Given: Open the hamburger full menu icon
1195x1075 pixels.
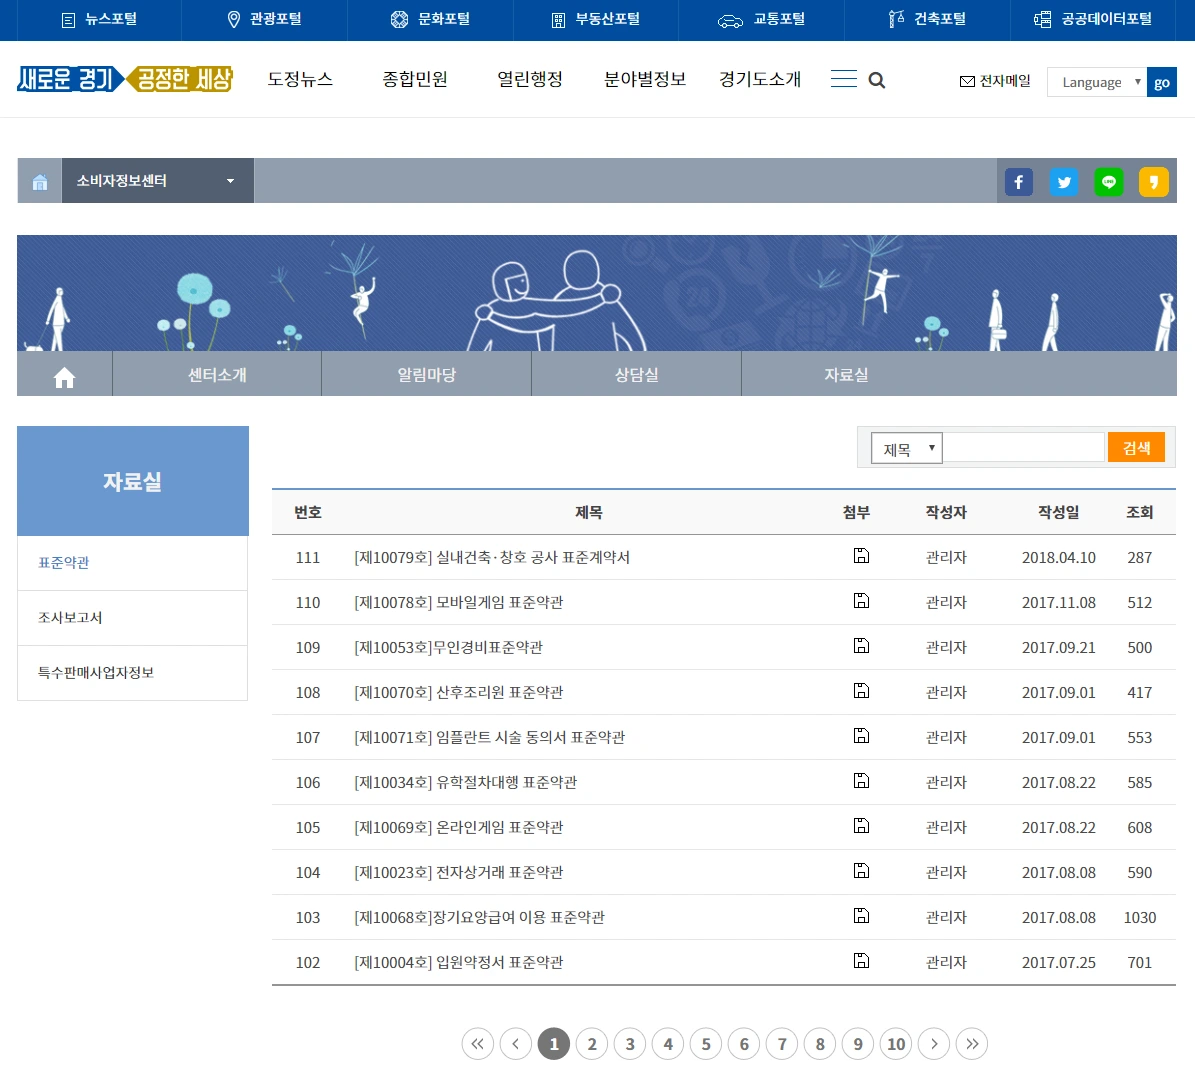Looking at the screenshot, I should (x=844, y=79).
